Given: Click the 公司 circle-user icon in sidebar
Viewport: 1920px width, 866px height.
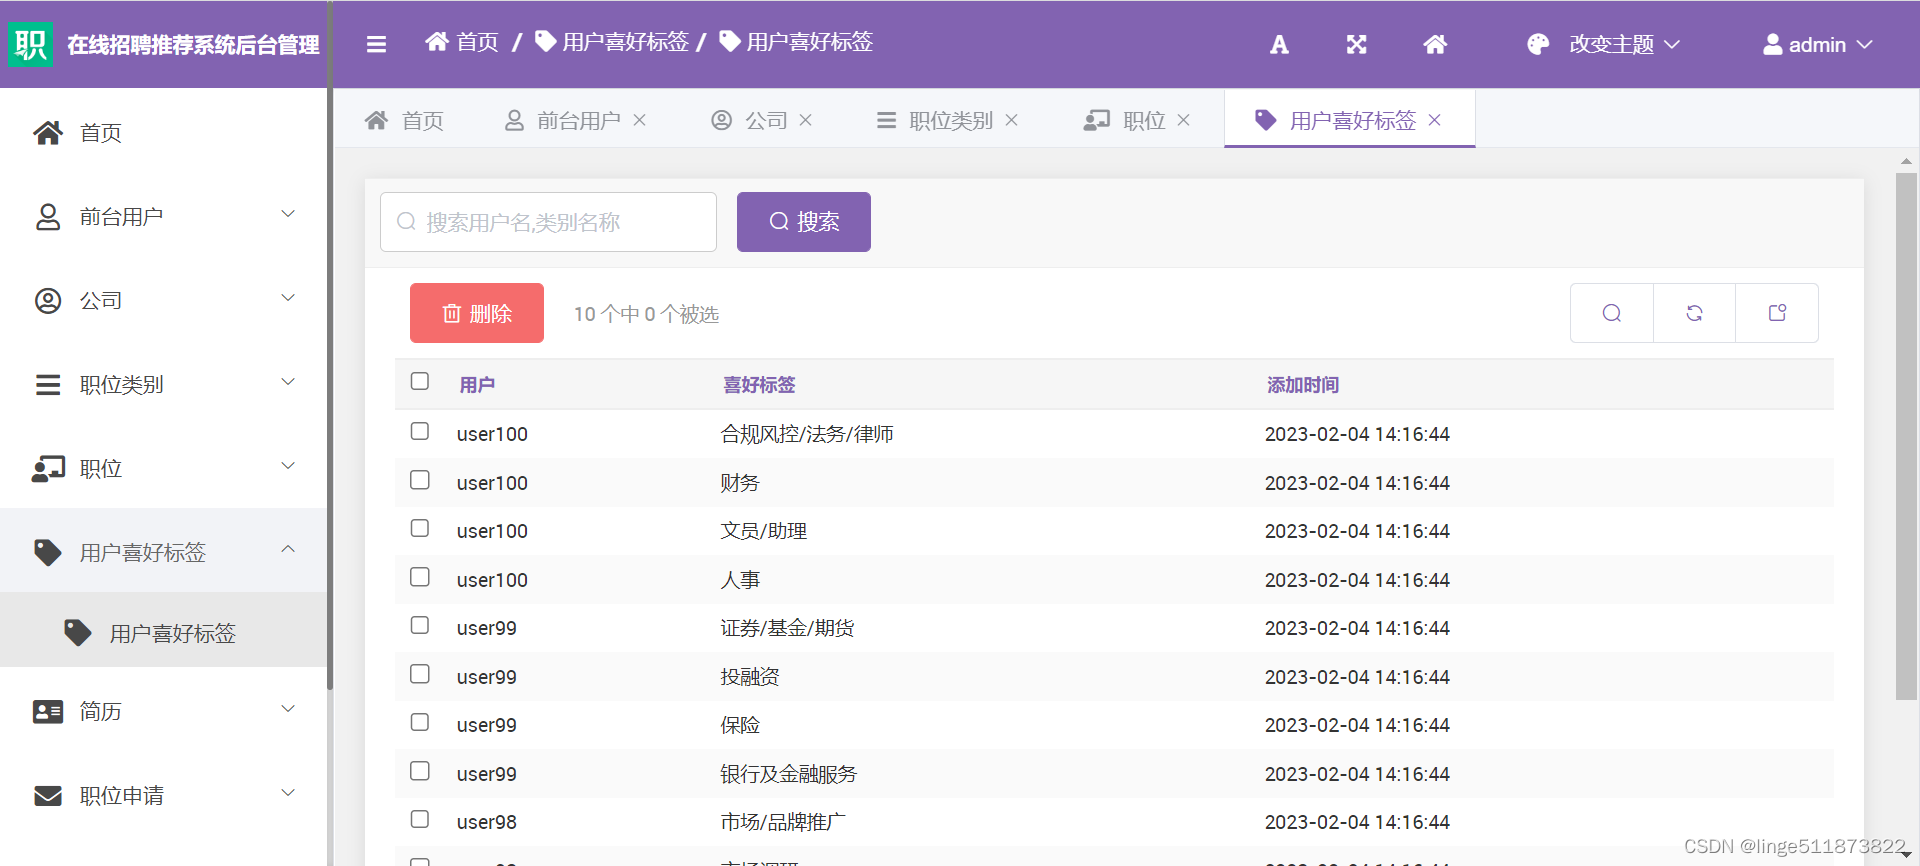Looking at the screenshot, I should click(x=48, y=301).
